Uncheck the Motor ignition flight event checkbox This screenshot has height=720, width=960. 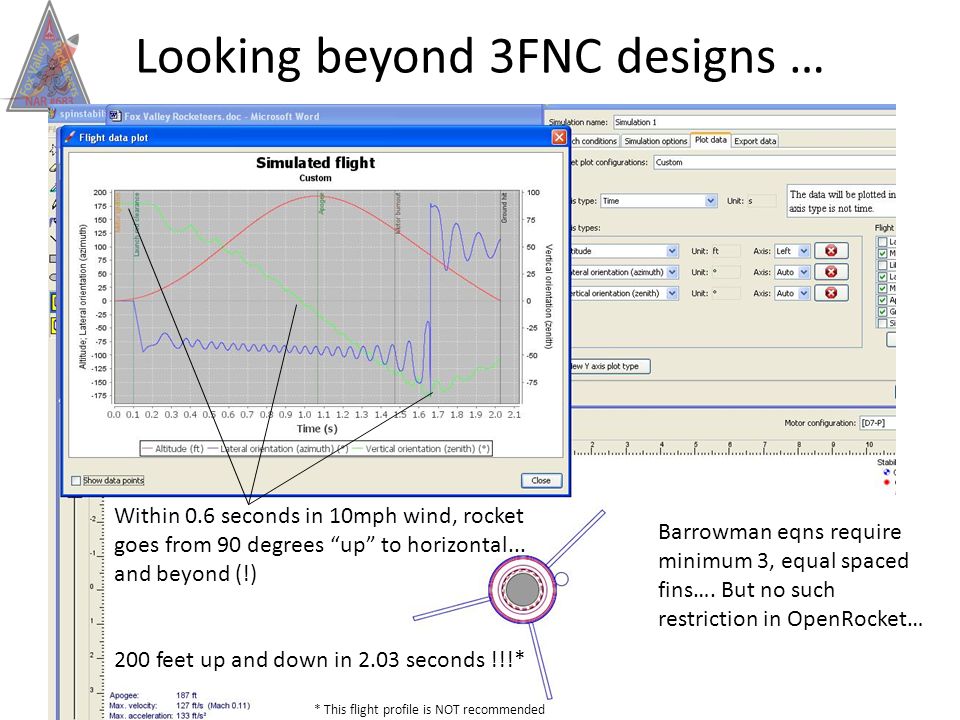tap(882, 253)
